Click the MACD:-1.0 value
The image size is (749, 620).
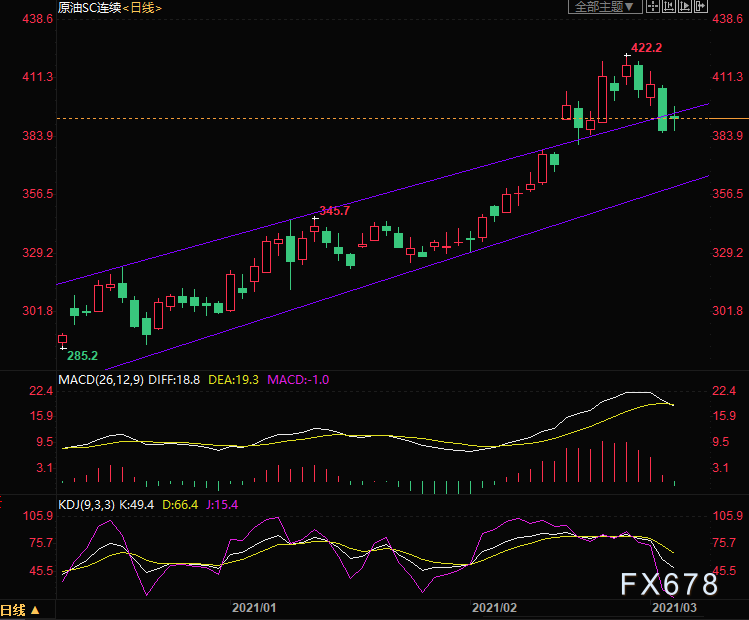[298, 380]
